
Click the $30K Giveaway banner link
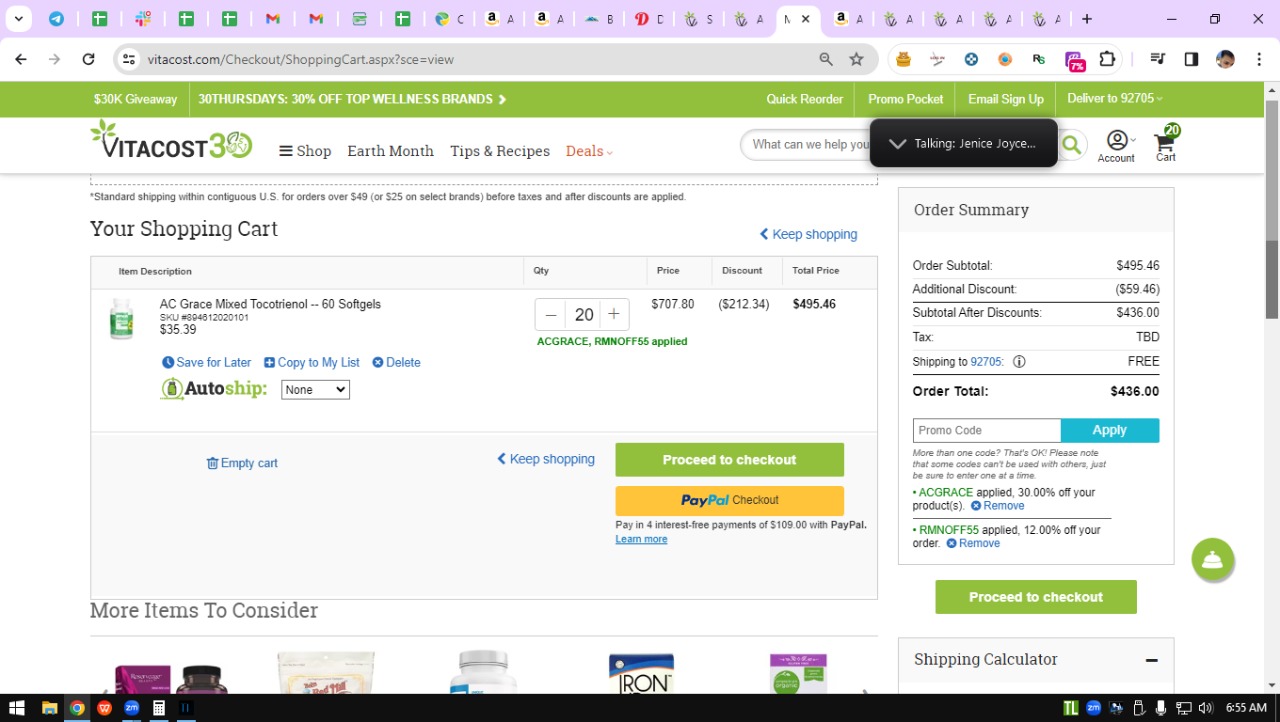(x=135, y=99)
